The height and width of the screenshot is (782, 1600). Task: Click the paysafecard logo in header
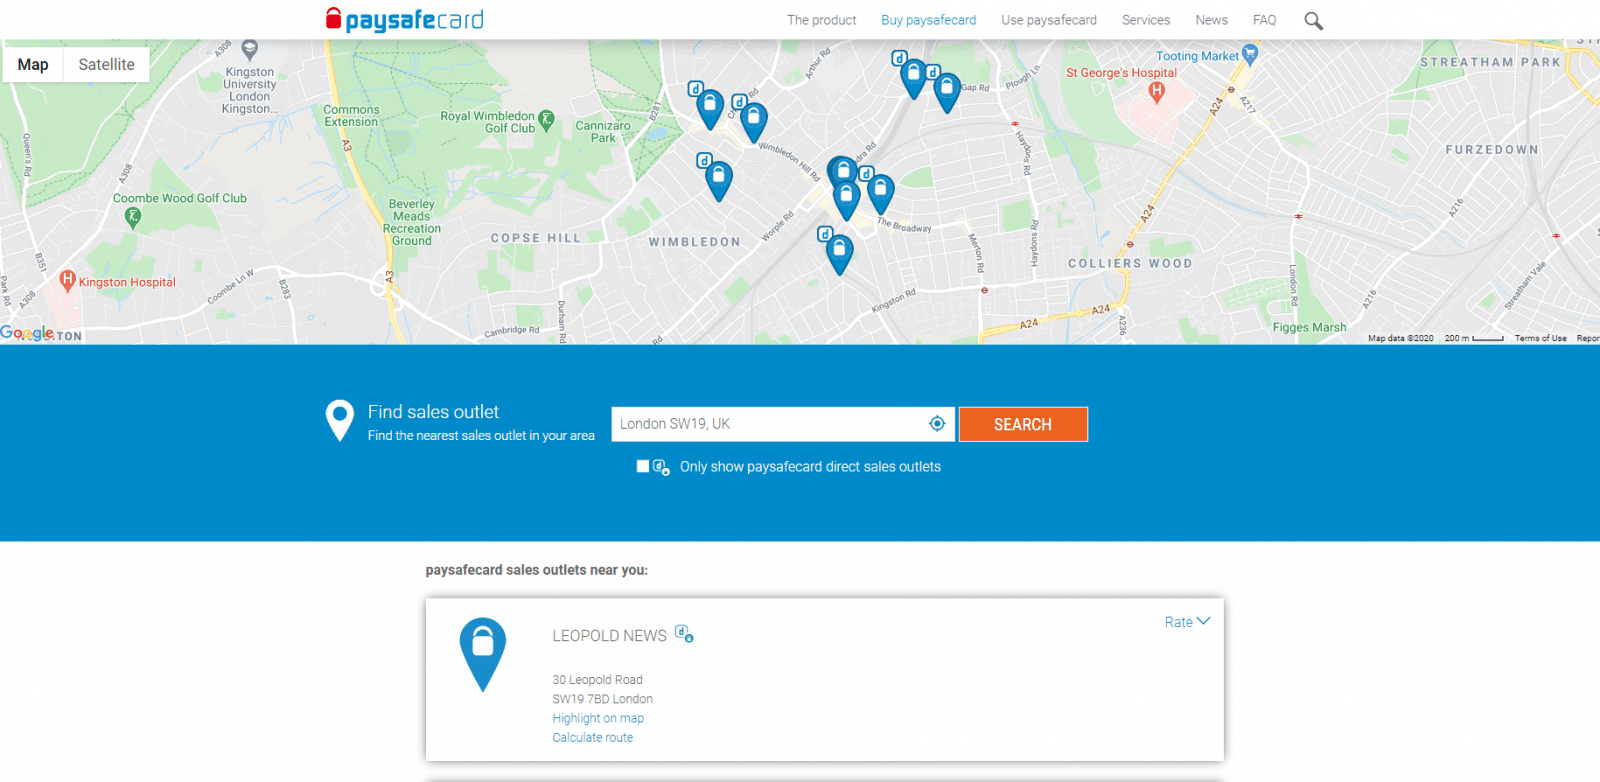pyautogui.click(x=404, y=20)
